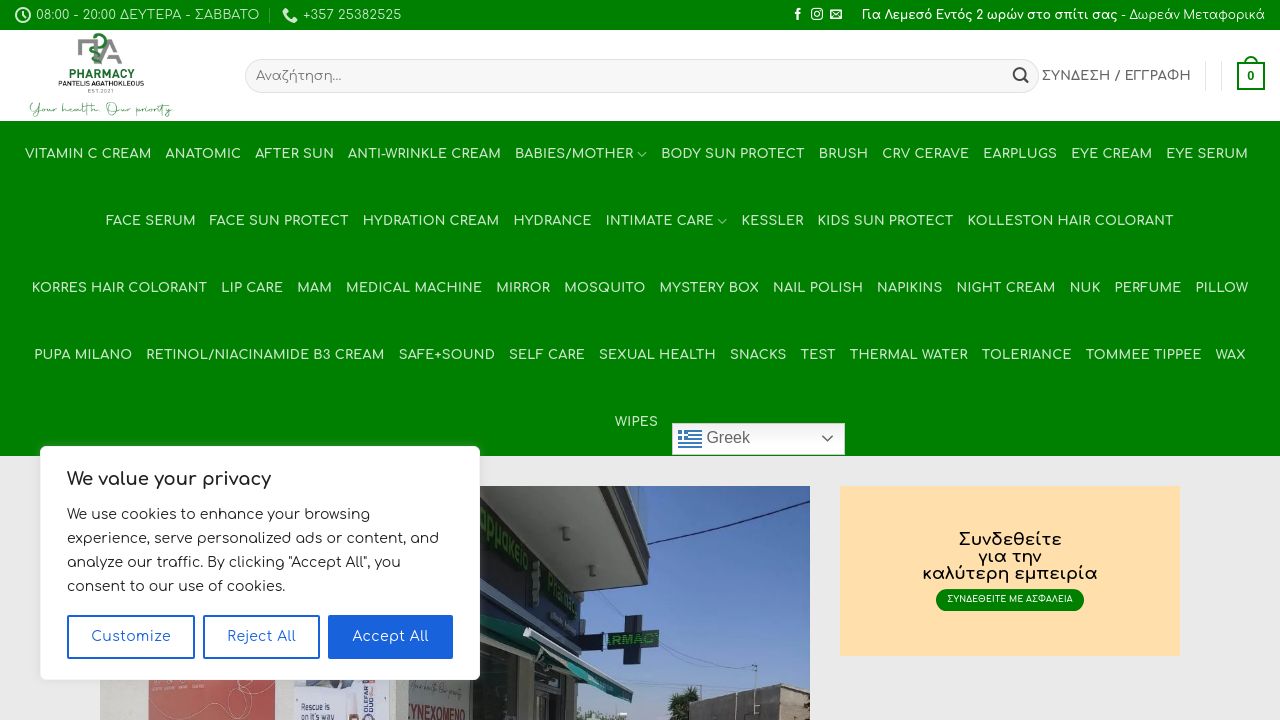Click the Pharmacy logo
The width and height of the screenshot is (1280, 720).
click(101, 75)
